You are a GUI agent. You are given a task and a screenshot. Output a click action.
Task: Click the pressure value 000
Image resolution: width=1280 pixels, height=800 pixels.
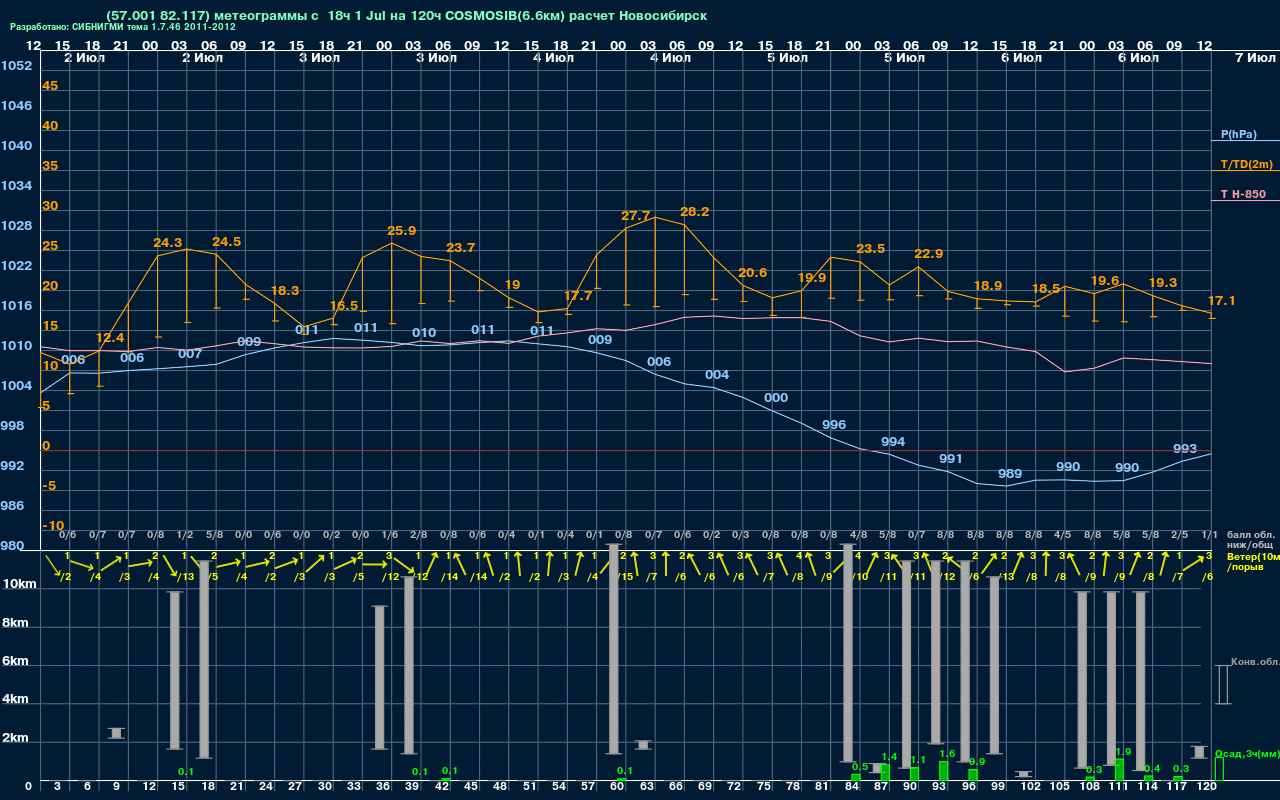tap(776, 398)
